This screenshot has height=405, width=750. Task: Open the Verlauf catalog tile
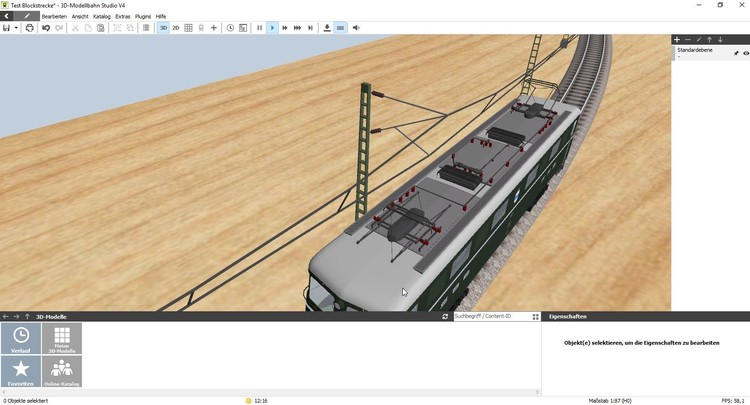coord(21,339)
